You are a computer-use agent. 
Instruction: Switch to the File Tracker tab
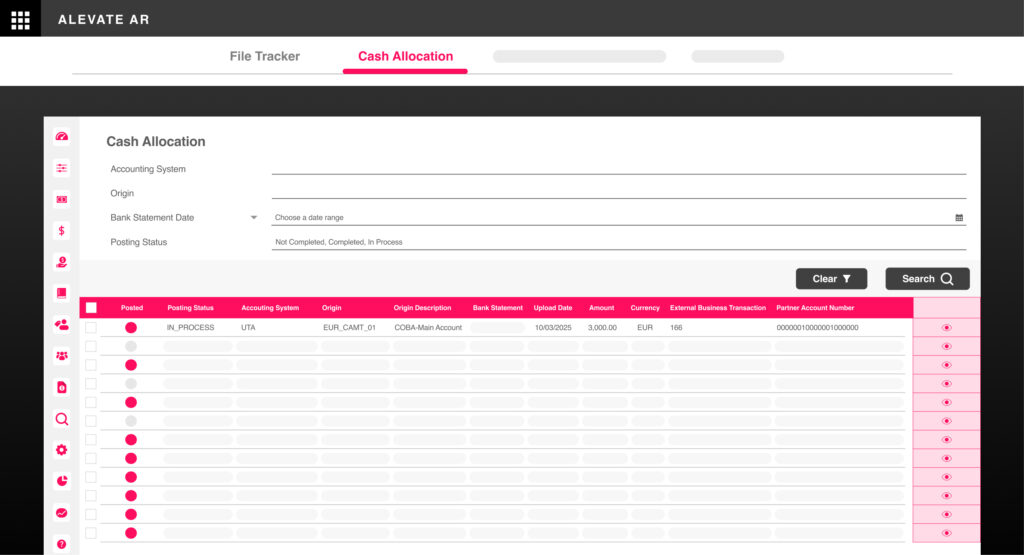[x=265, y=57]
